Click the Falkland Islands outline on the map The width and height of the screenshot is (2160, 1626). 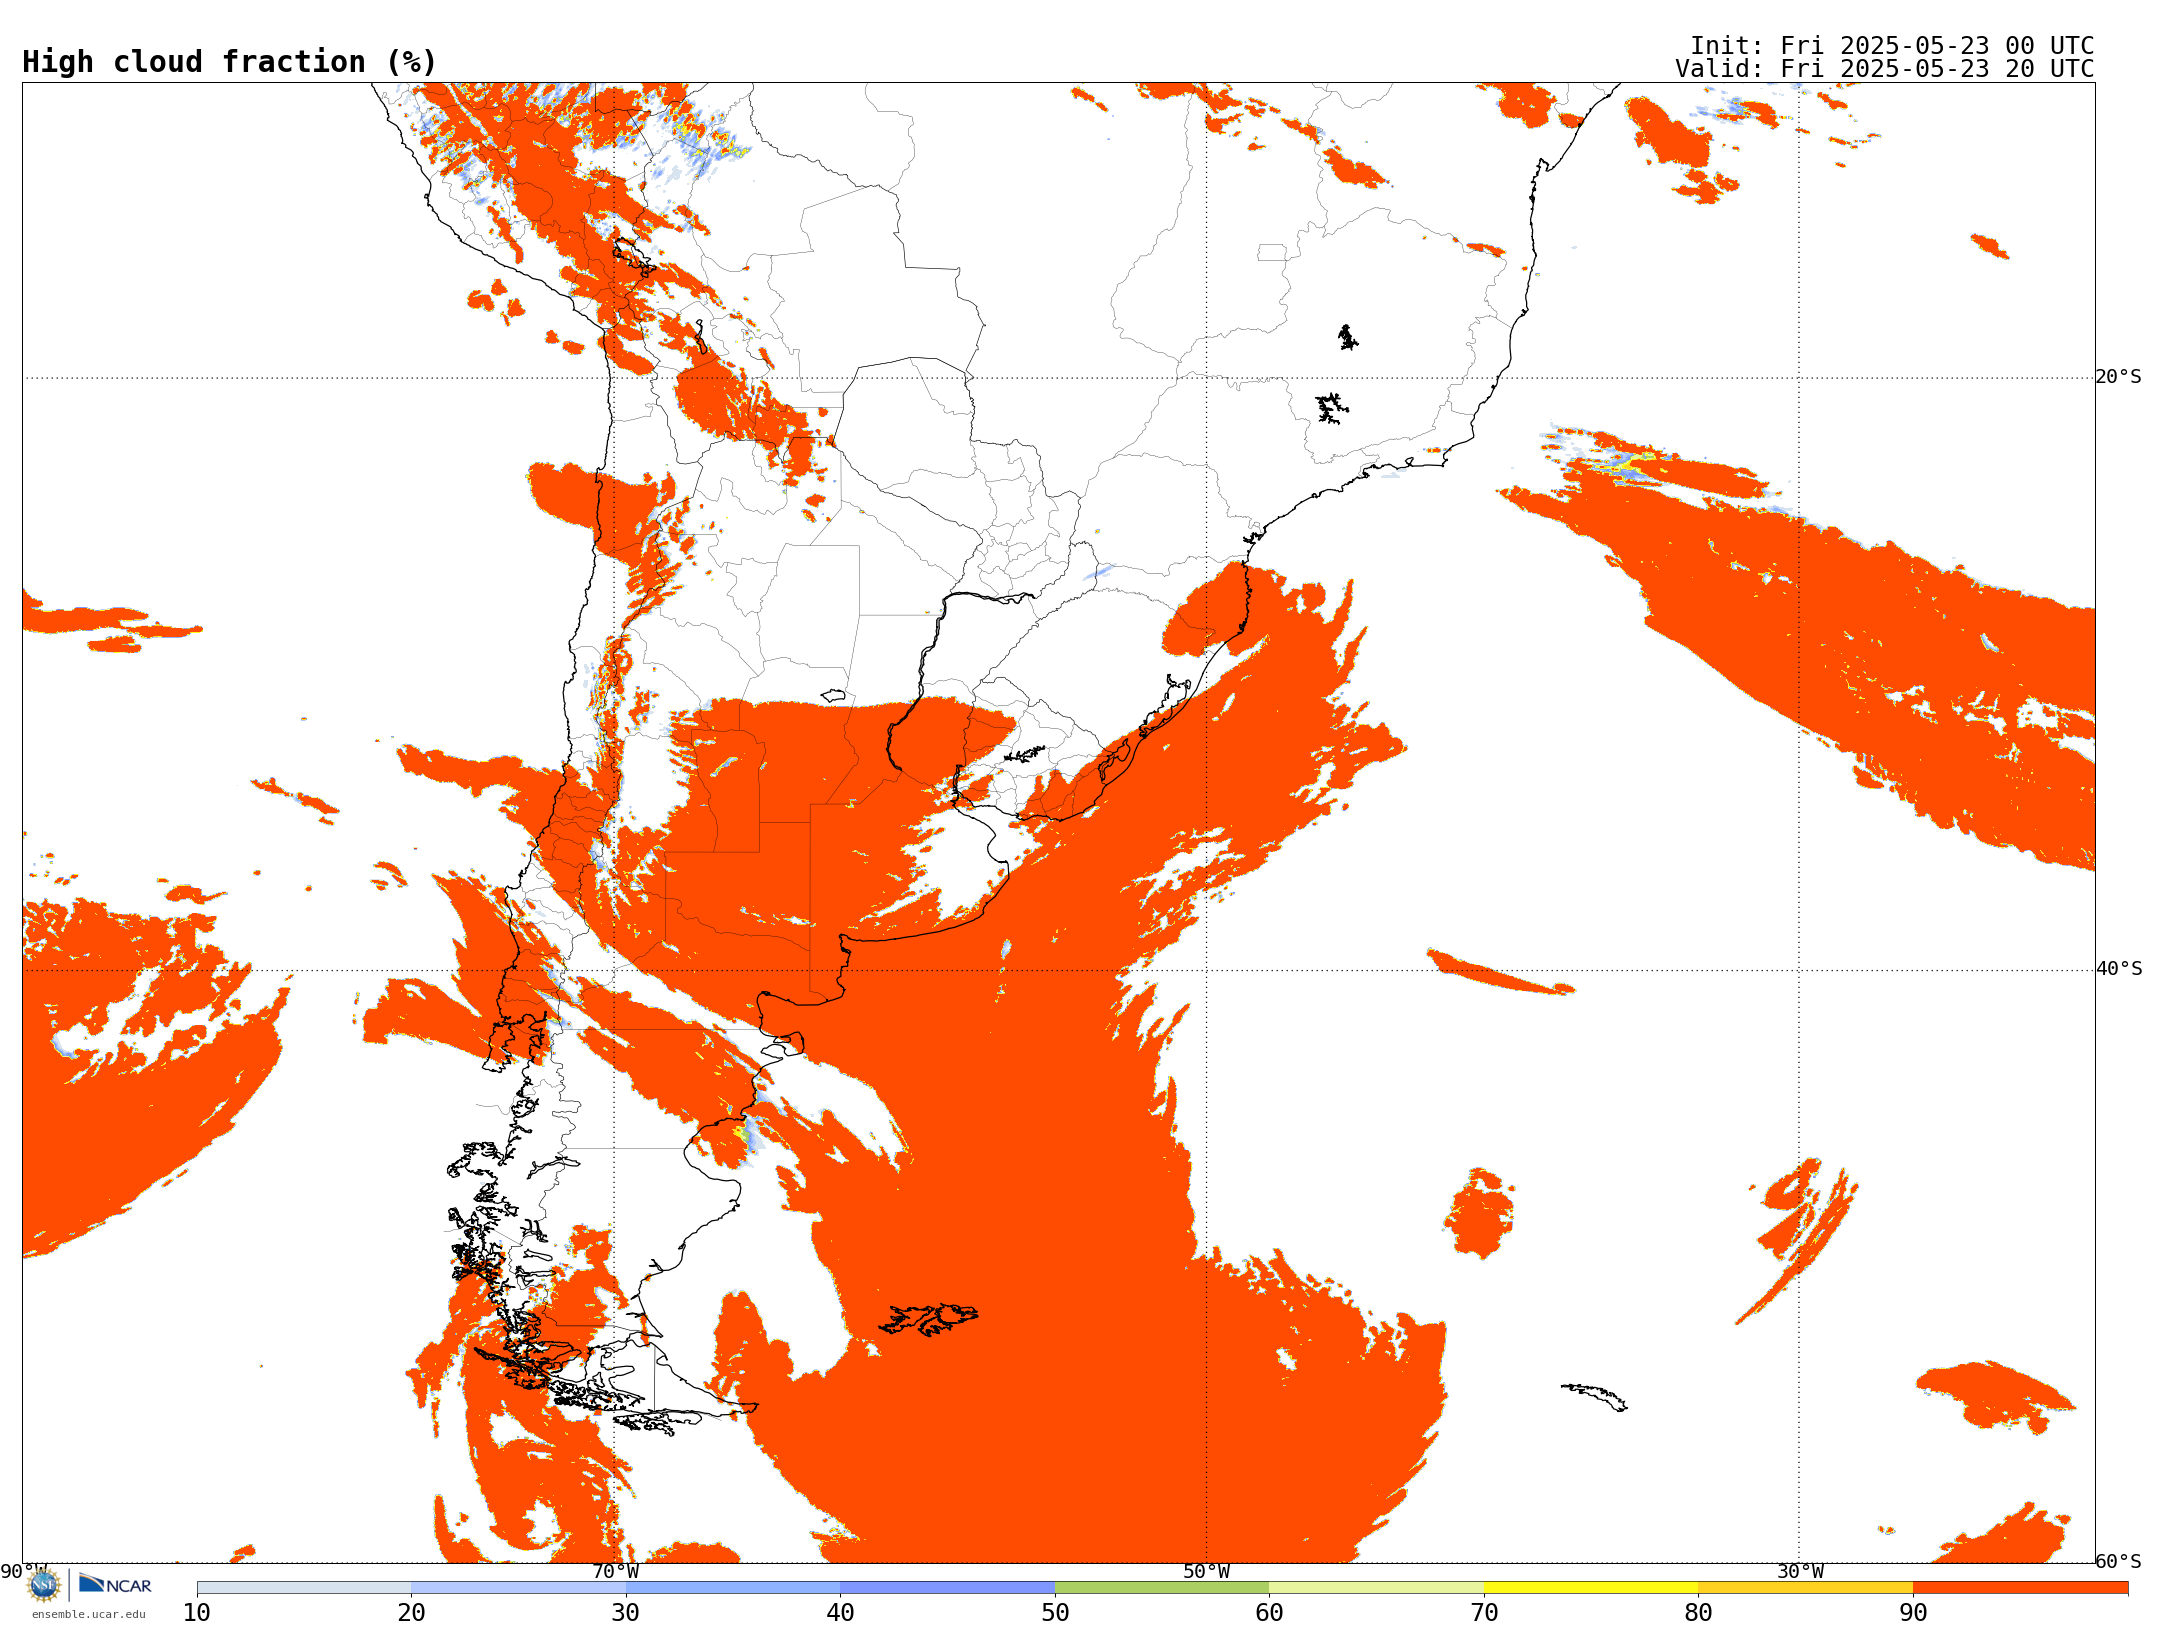[x=929, y=1319]
